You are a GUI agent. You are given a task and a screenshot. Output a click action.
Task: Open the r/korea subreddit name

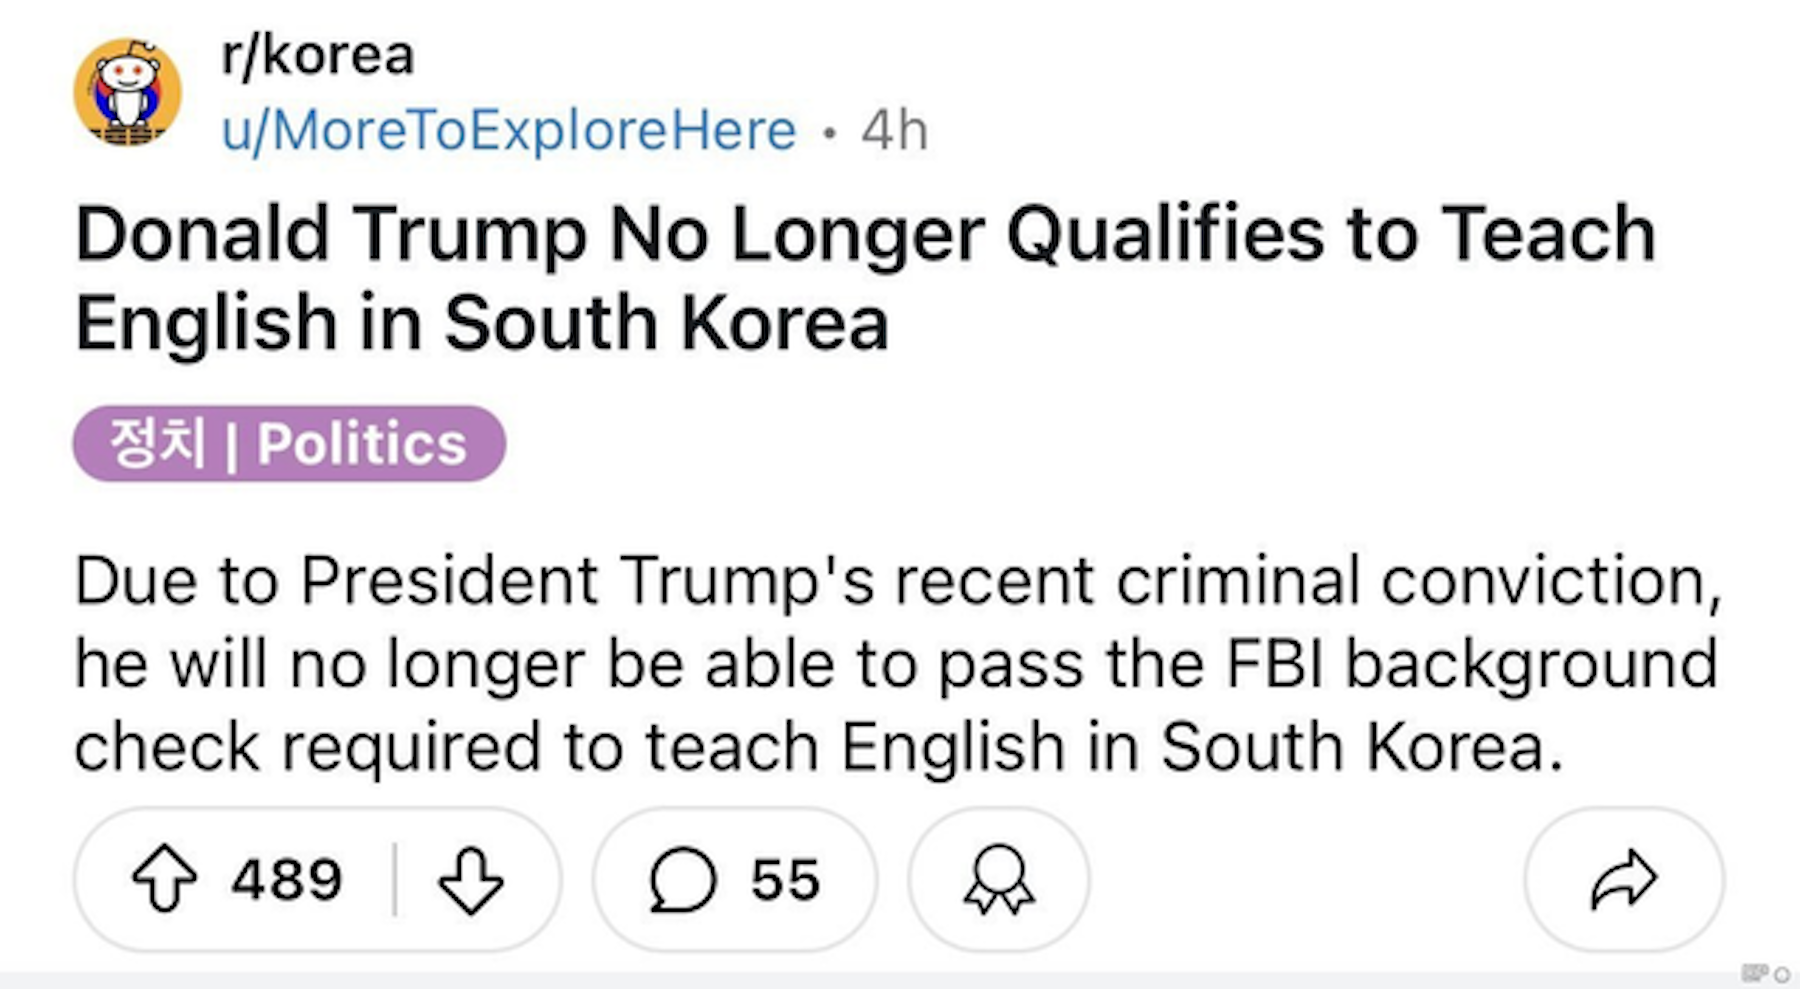pos(317,55)
